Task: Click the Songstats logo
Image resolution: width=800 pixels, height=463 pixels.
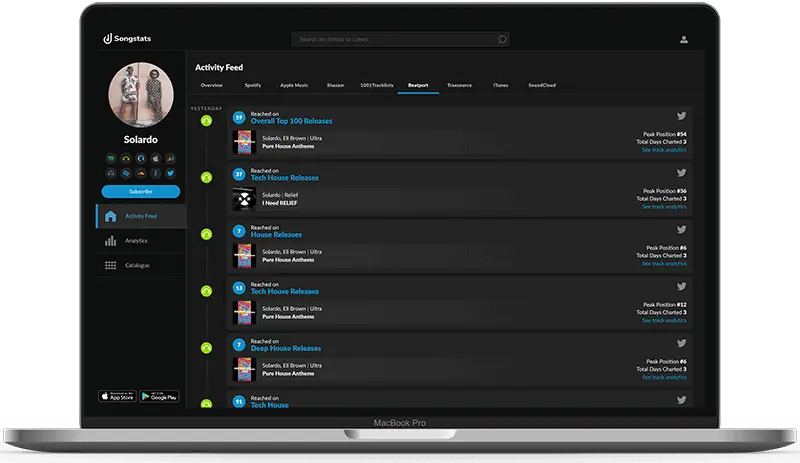Action: [x=127, y=39]
